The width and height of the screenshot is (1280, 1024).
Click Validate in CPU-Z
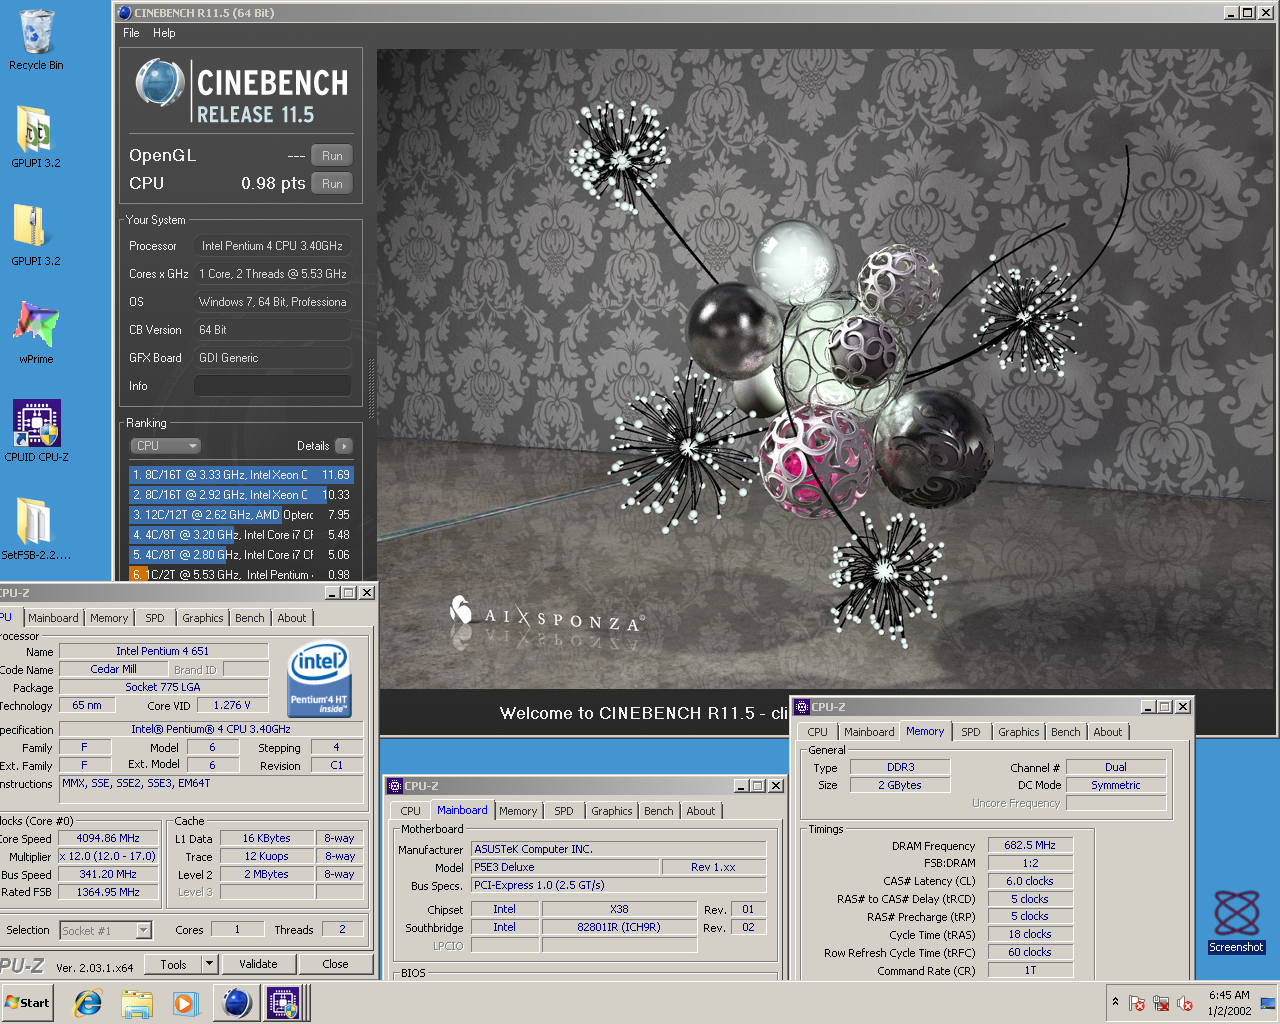tap(258, 964)
